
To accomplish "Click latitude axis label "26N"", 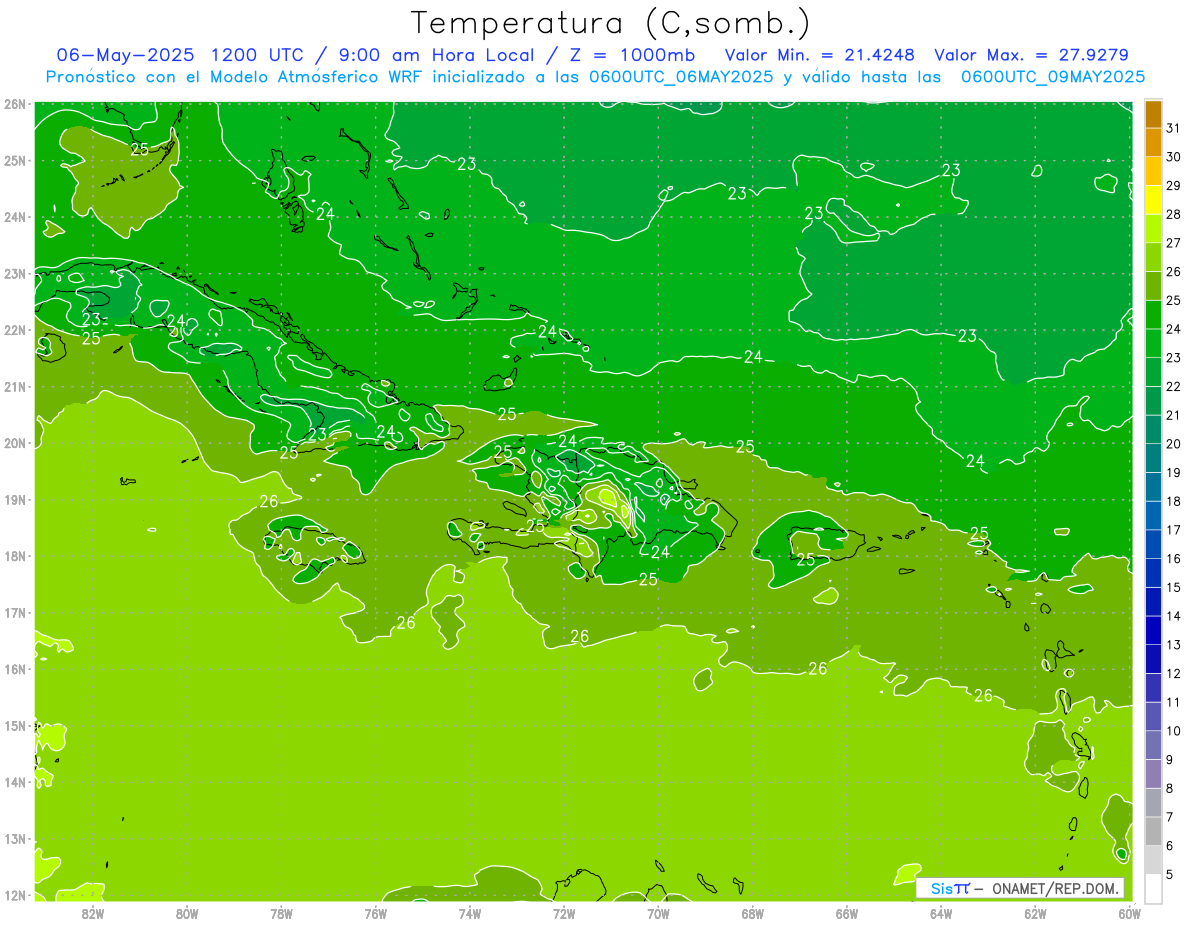I will [x=15, y=104].
